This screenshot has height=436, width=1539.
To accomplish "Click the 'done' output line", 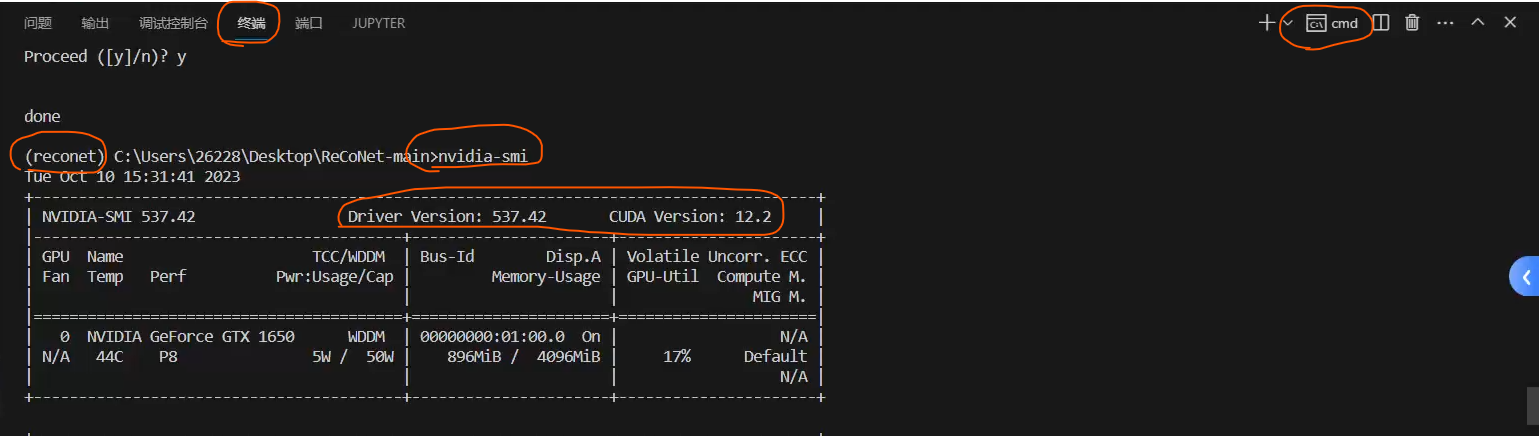I will pyautogui.click(x=42, y=116).
